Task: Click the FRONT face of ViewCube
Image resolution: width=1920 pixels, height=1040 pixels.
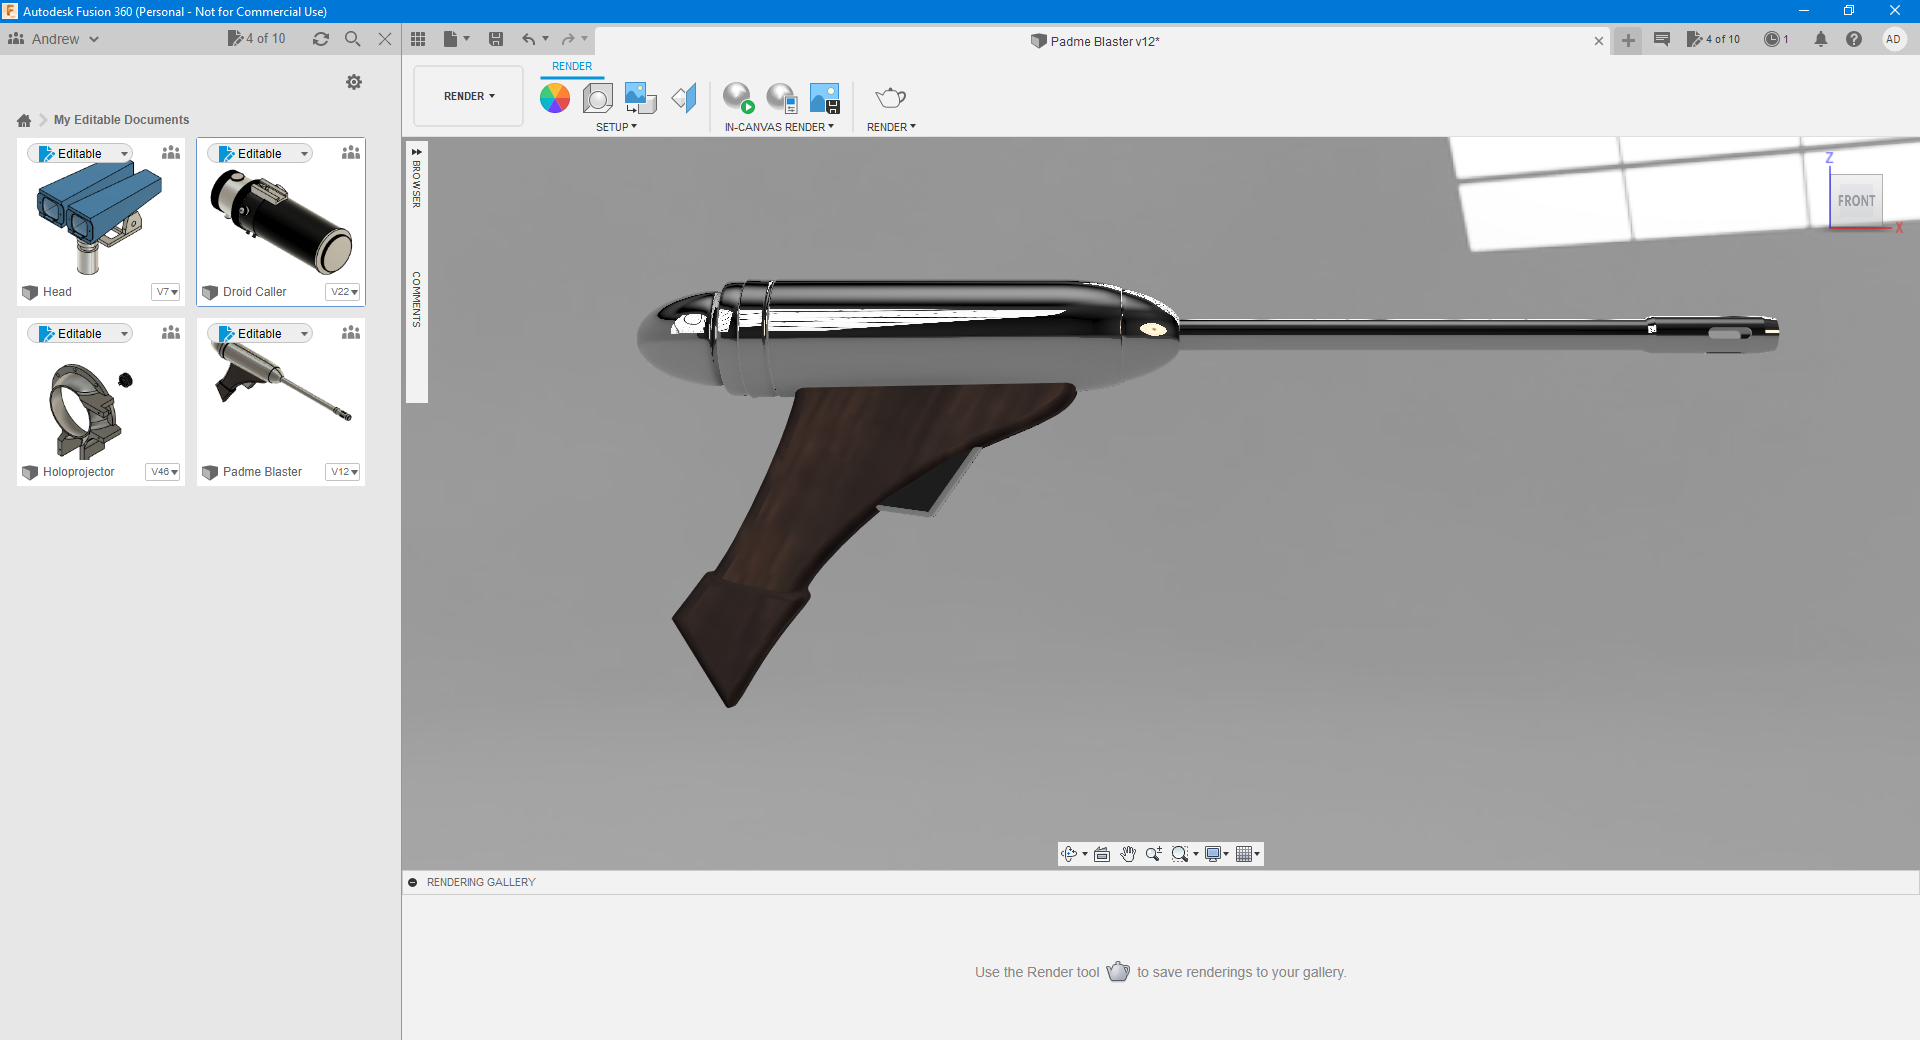Action: pyautogui.click(x=1856, y=201)
